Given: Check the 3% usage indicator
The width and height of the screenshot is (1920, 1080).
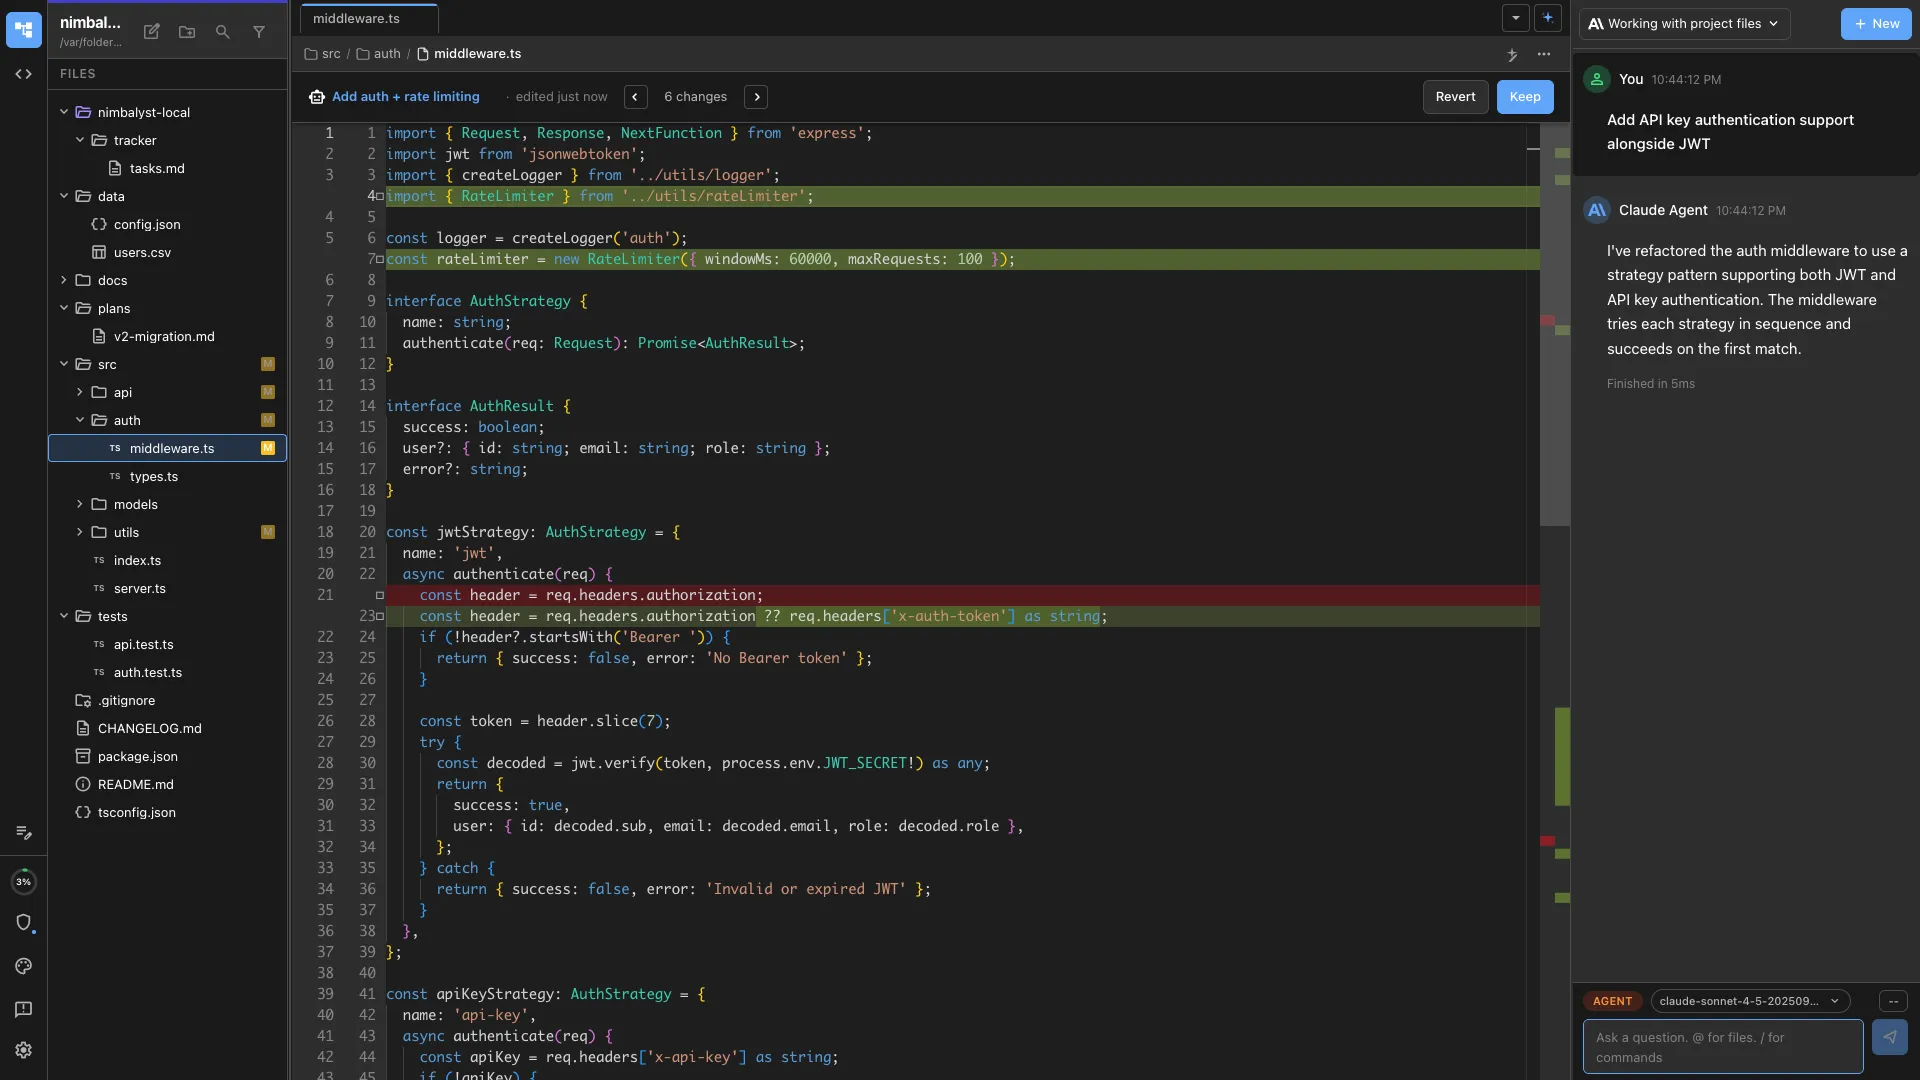Looking at the screenshot, I should pos(24,882).
